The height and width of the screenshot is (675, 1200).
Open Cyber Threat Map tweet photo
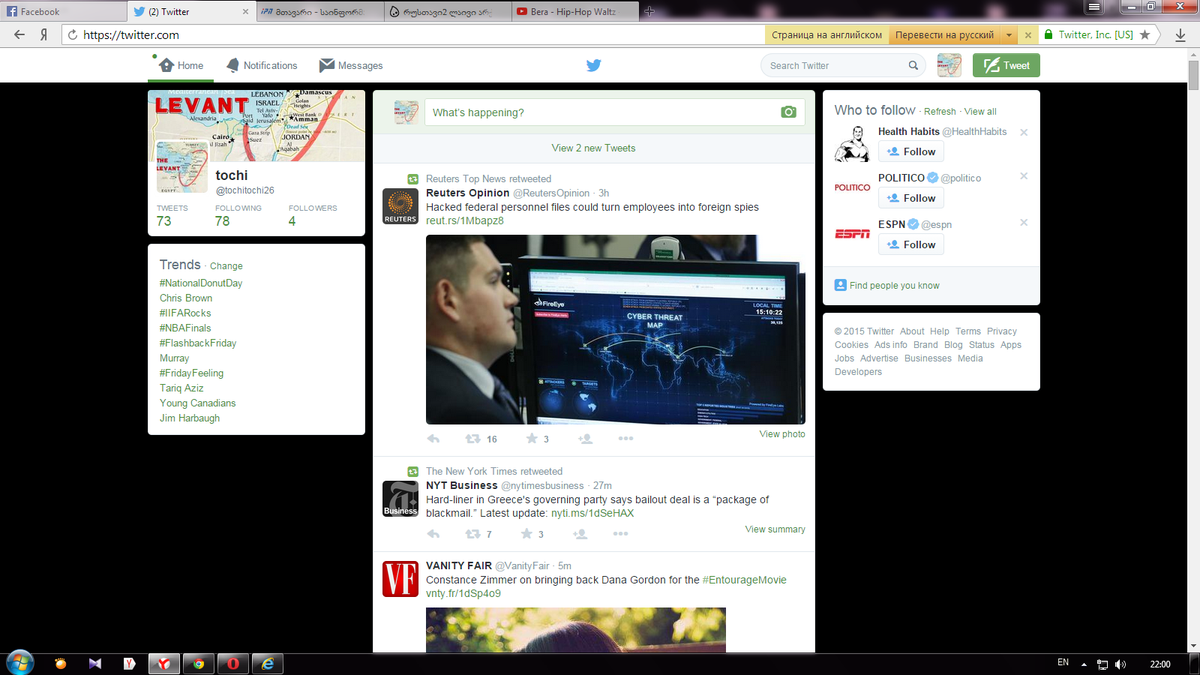pos(615,330)
